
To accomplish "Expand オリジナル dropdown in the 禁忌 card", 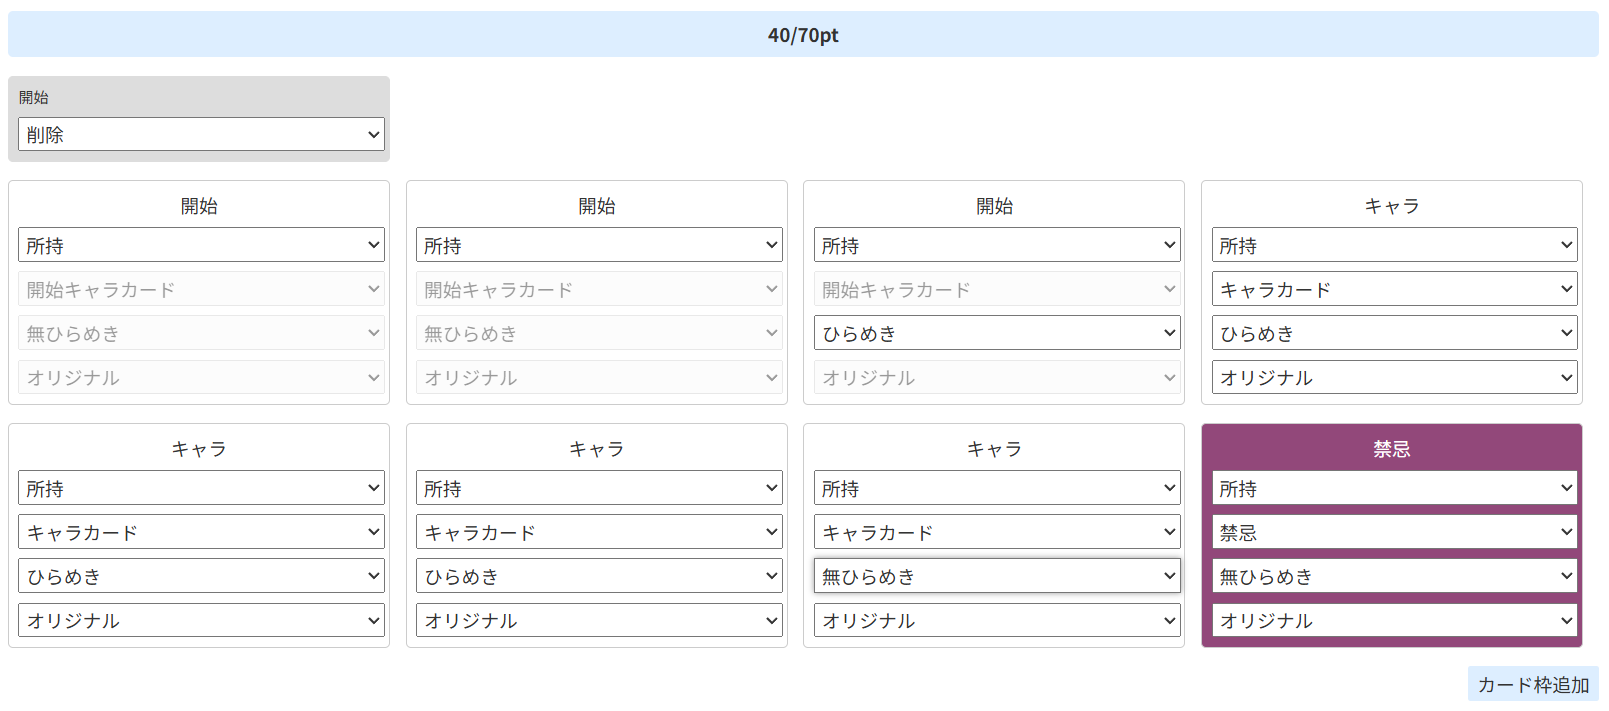I will pyautogui.click(x=1394, y=621).
